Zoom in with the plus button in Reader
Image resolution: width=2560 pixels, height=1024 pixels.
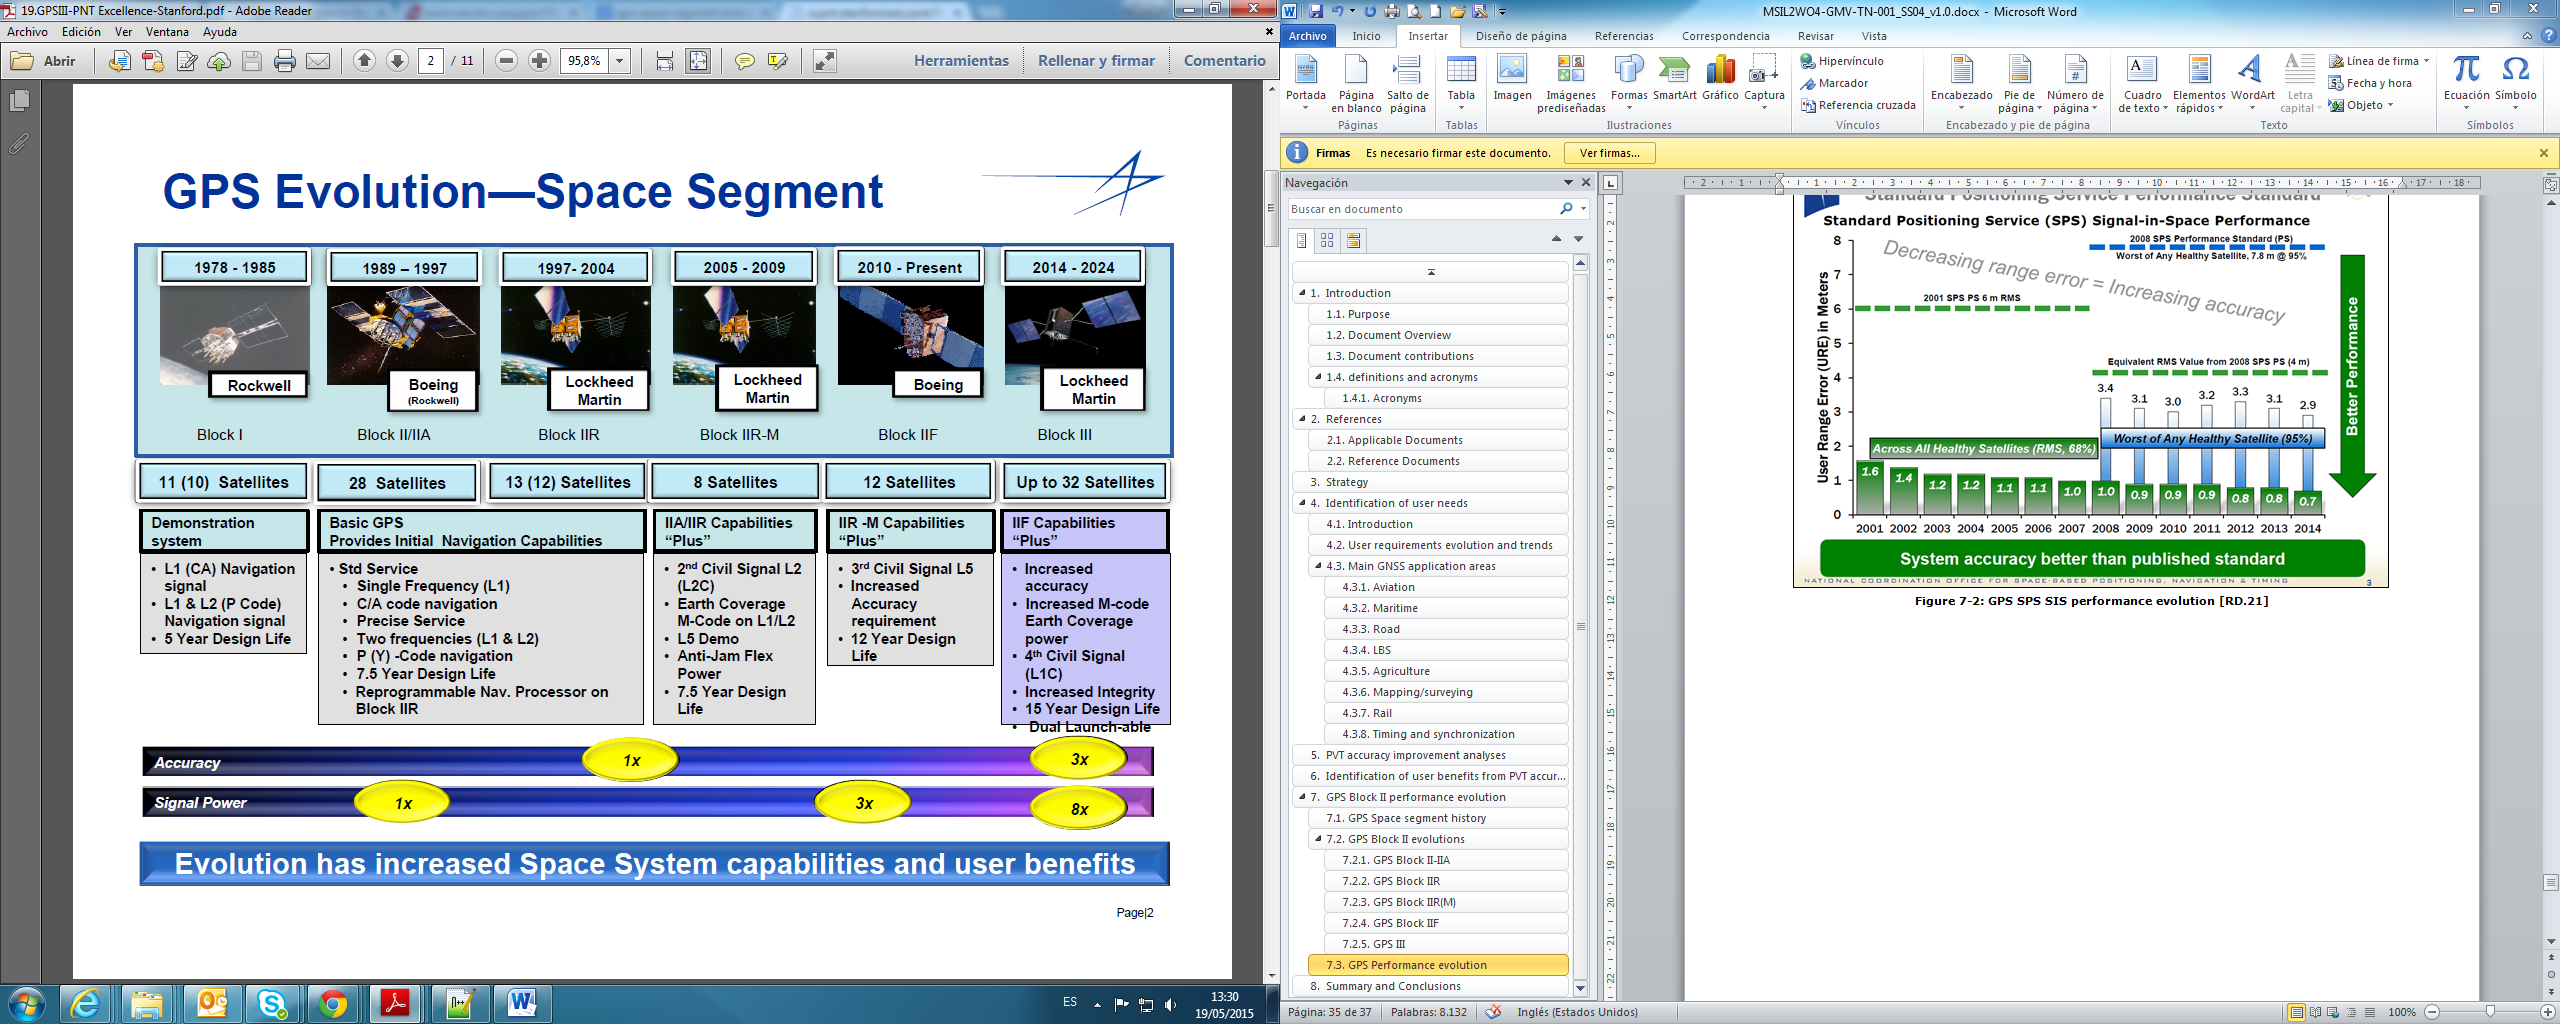pos(540,61)
